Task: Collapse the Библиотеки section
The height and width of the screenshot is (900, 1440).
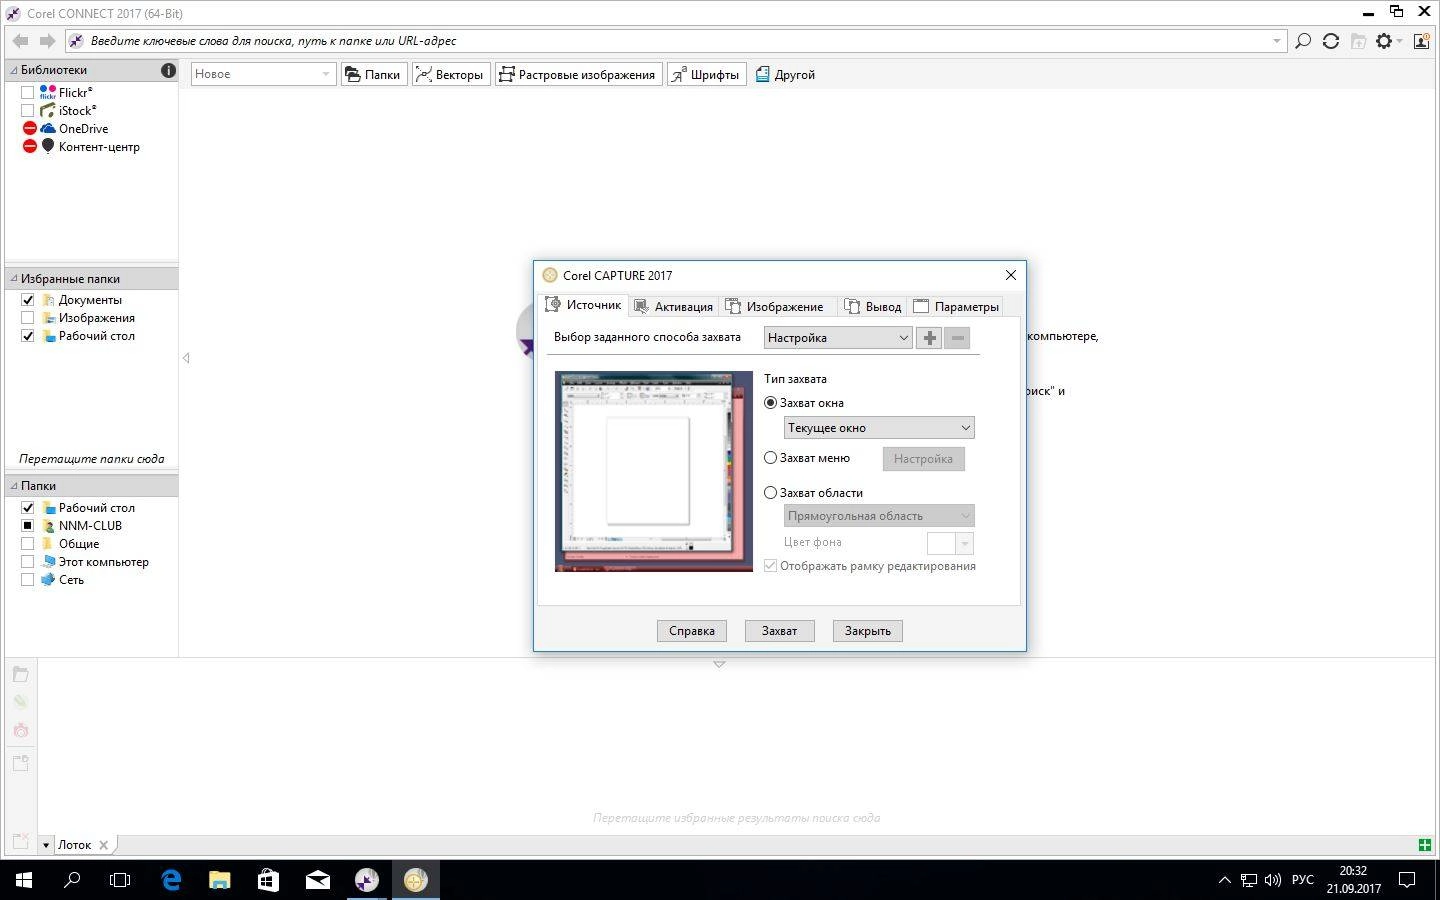Action: pos(14,70)
